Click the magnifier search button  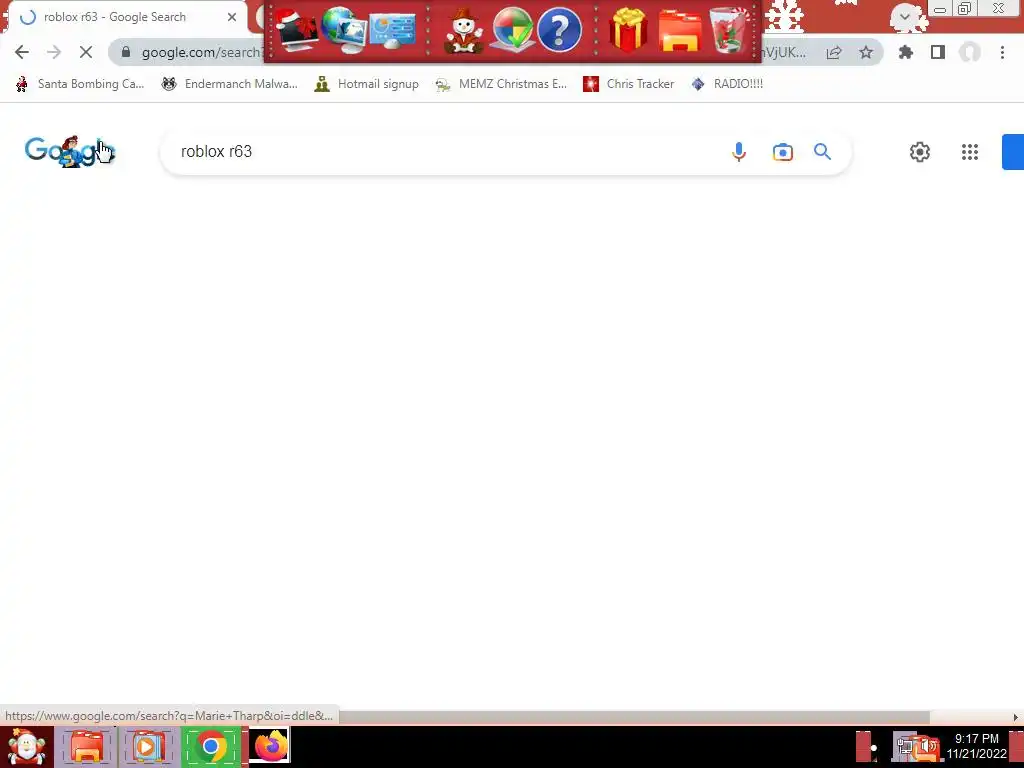(x=823, y=152)
